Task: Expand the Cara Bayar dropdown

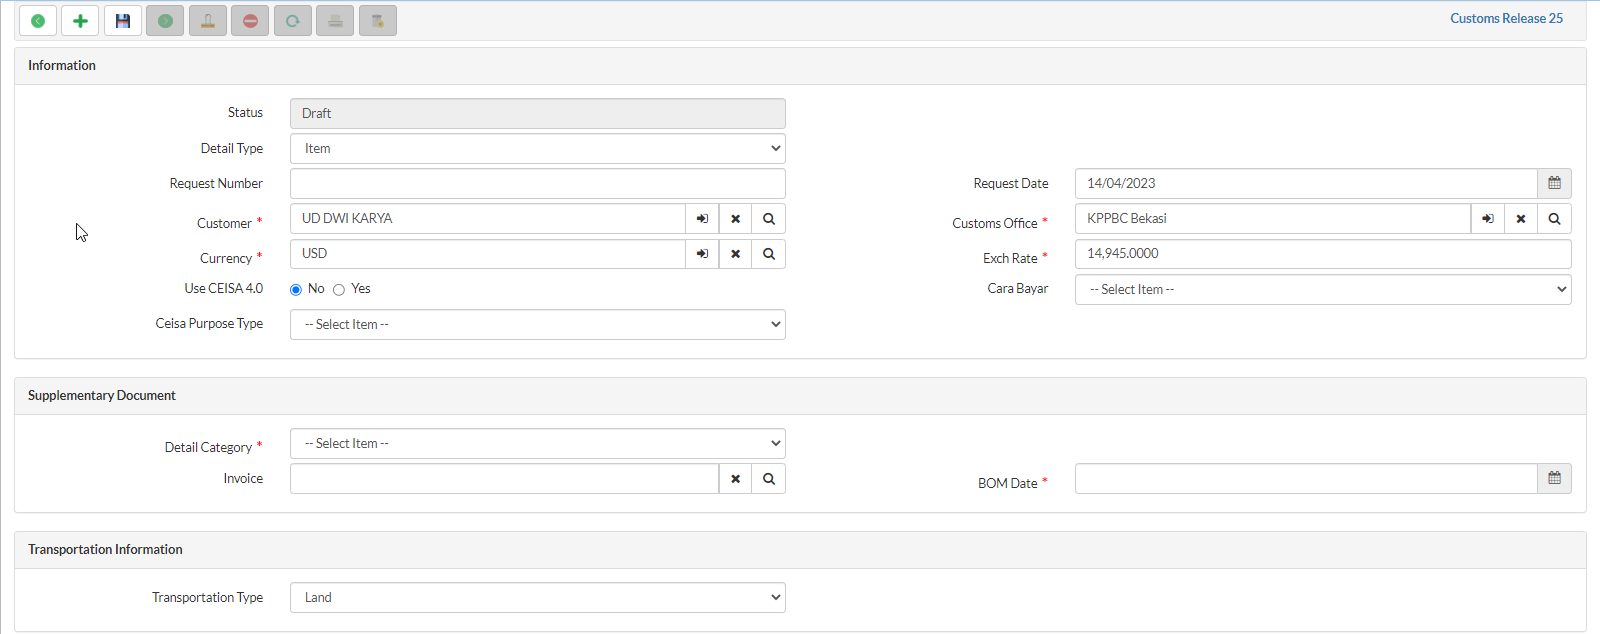Action: point(1322,290)
